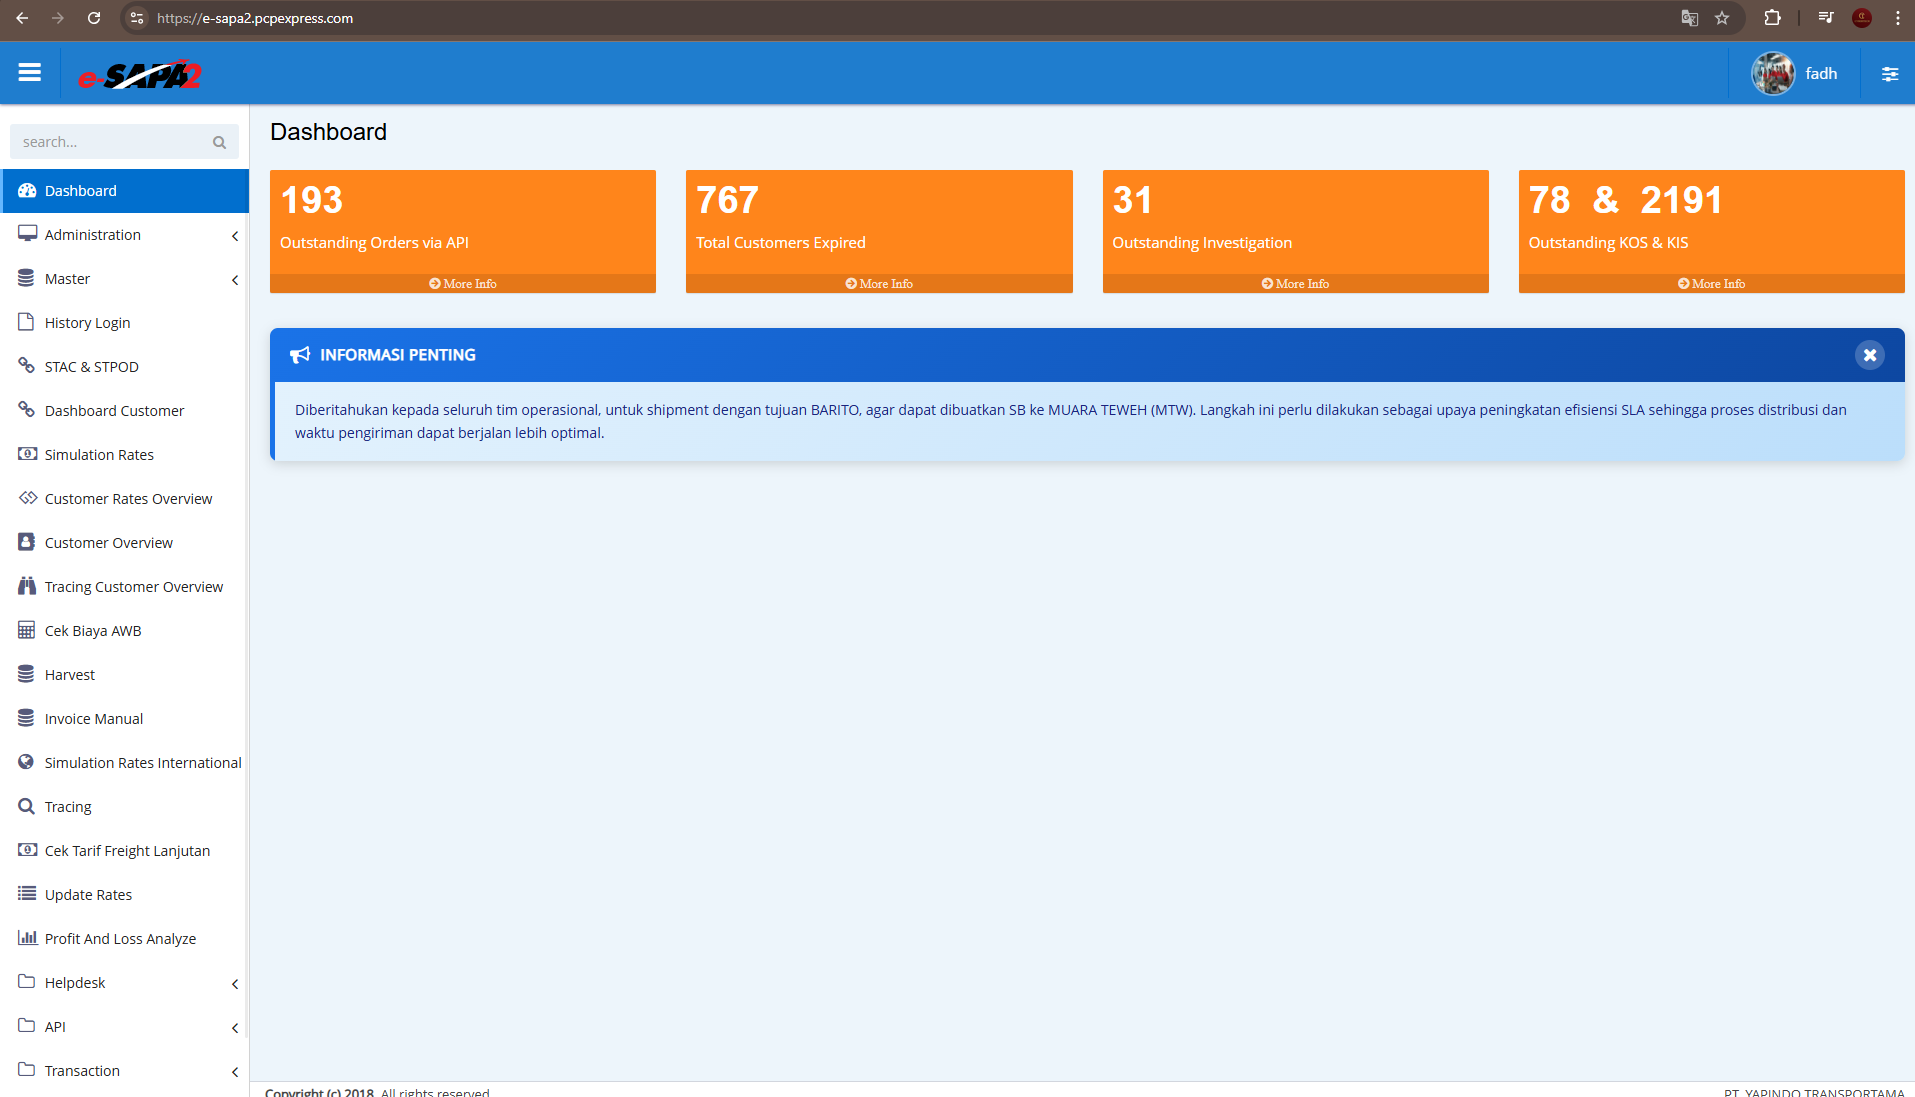Click the 31 outstanding investigation count

coord(1132,201)
